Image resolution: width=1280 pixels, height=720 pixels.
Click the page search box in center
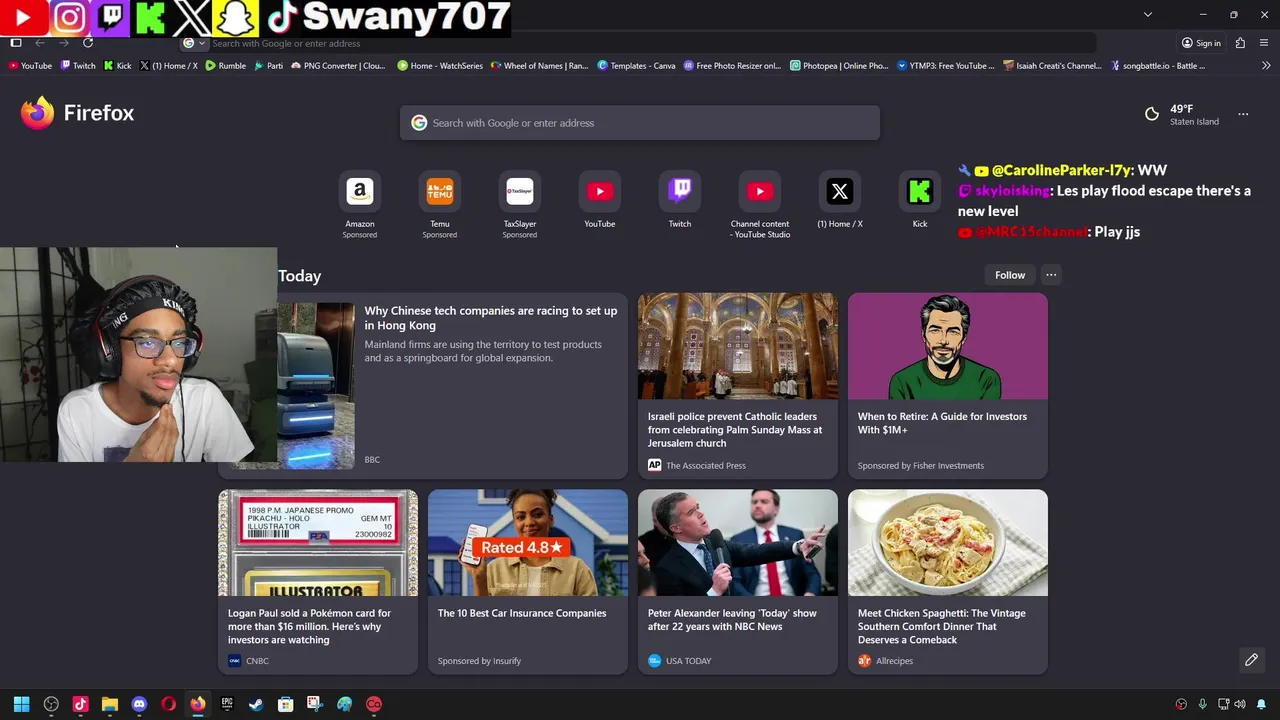[x=640, y=123]
